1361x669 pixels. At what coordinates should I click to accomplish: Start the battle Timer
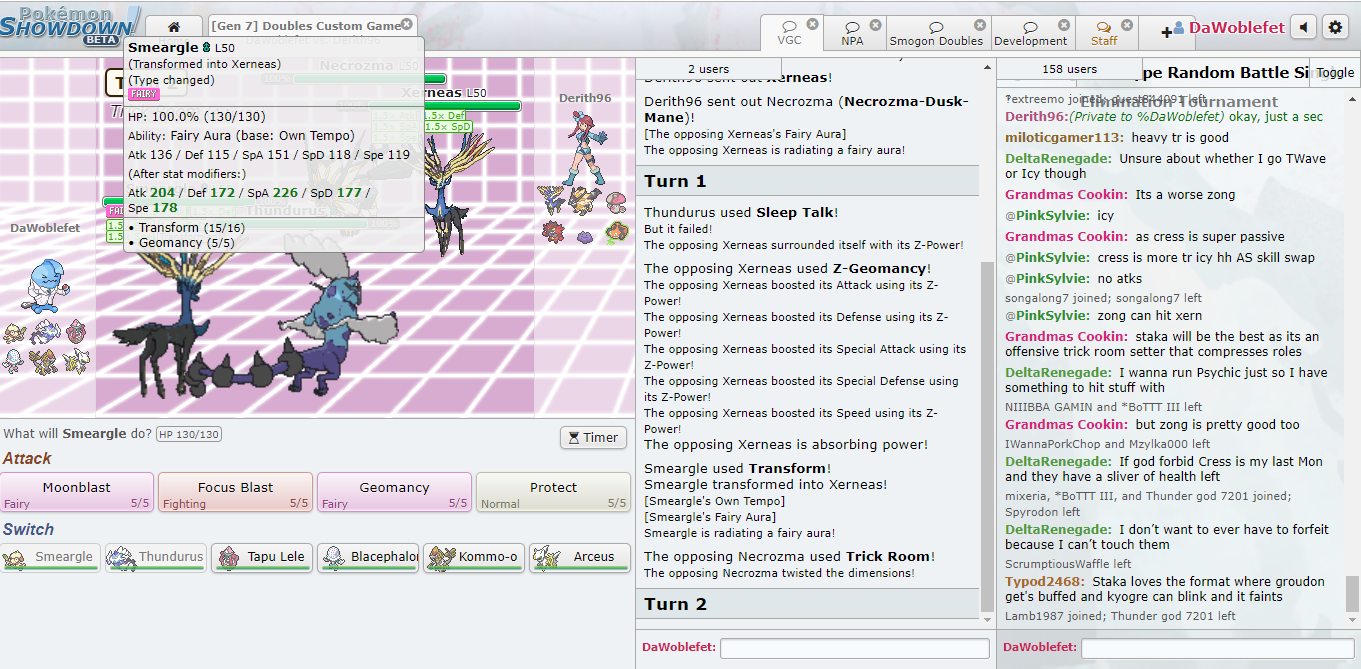click(x=593, y=437)
